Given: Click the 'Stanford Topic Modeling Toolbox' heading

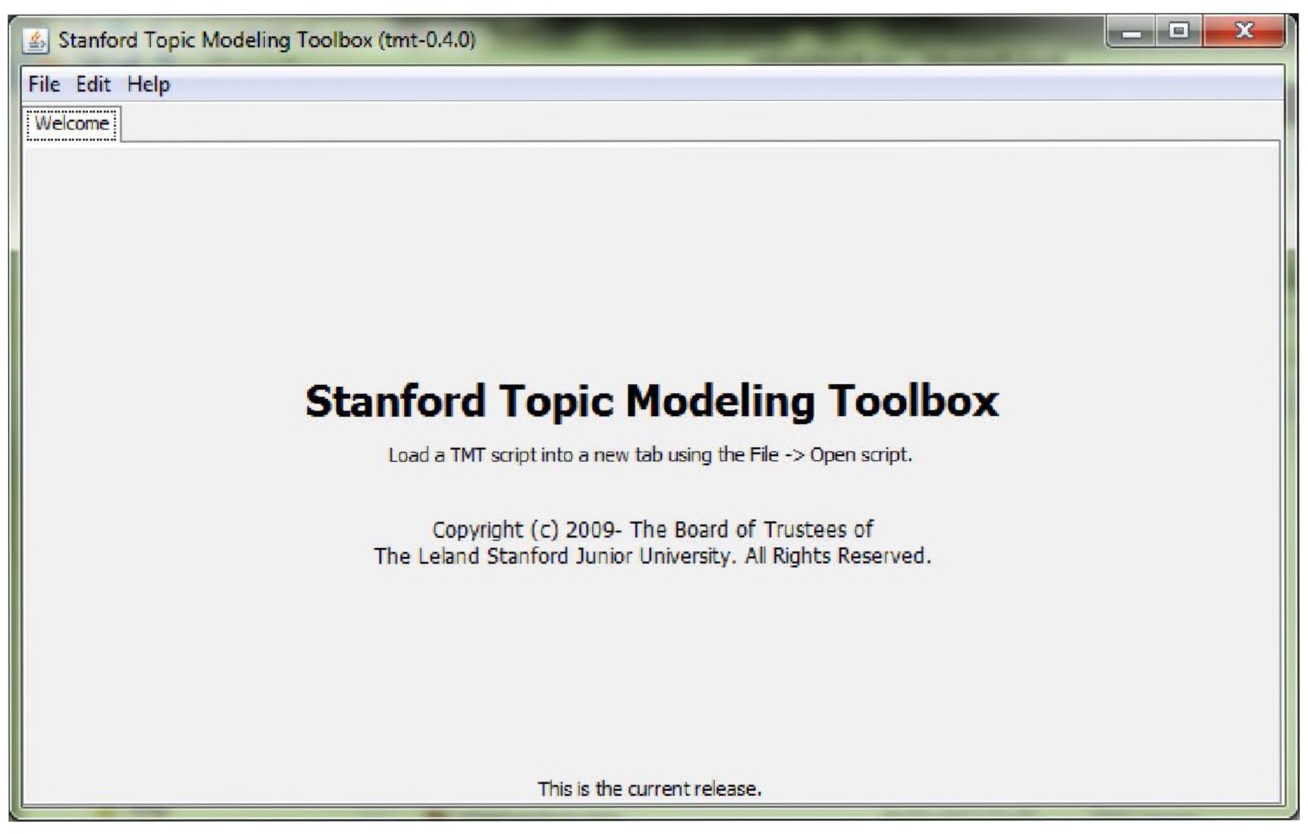Looking at the screenshot, I should [652, 402].
